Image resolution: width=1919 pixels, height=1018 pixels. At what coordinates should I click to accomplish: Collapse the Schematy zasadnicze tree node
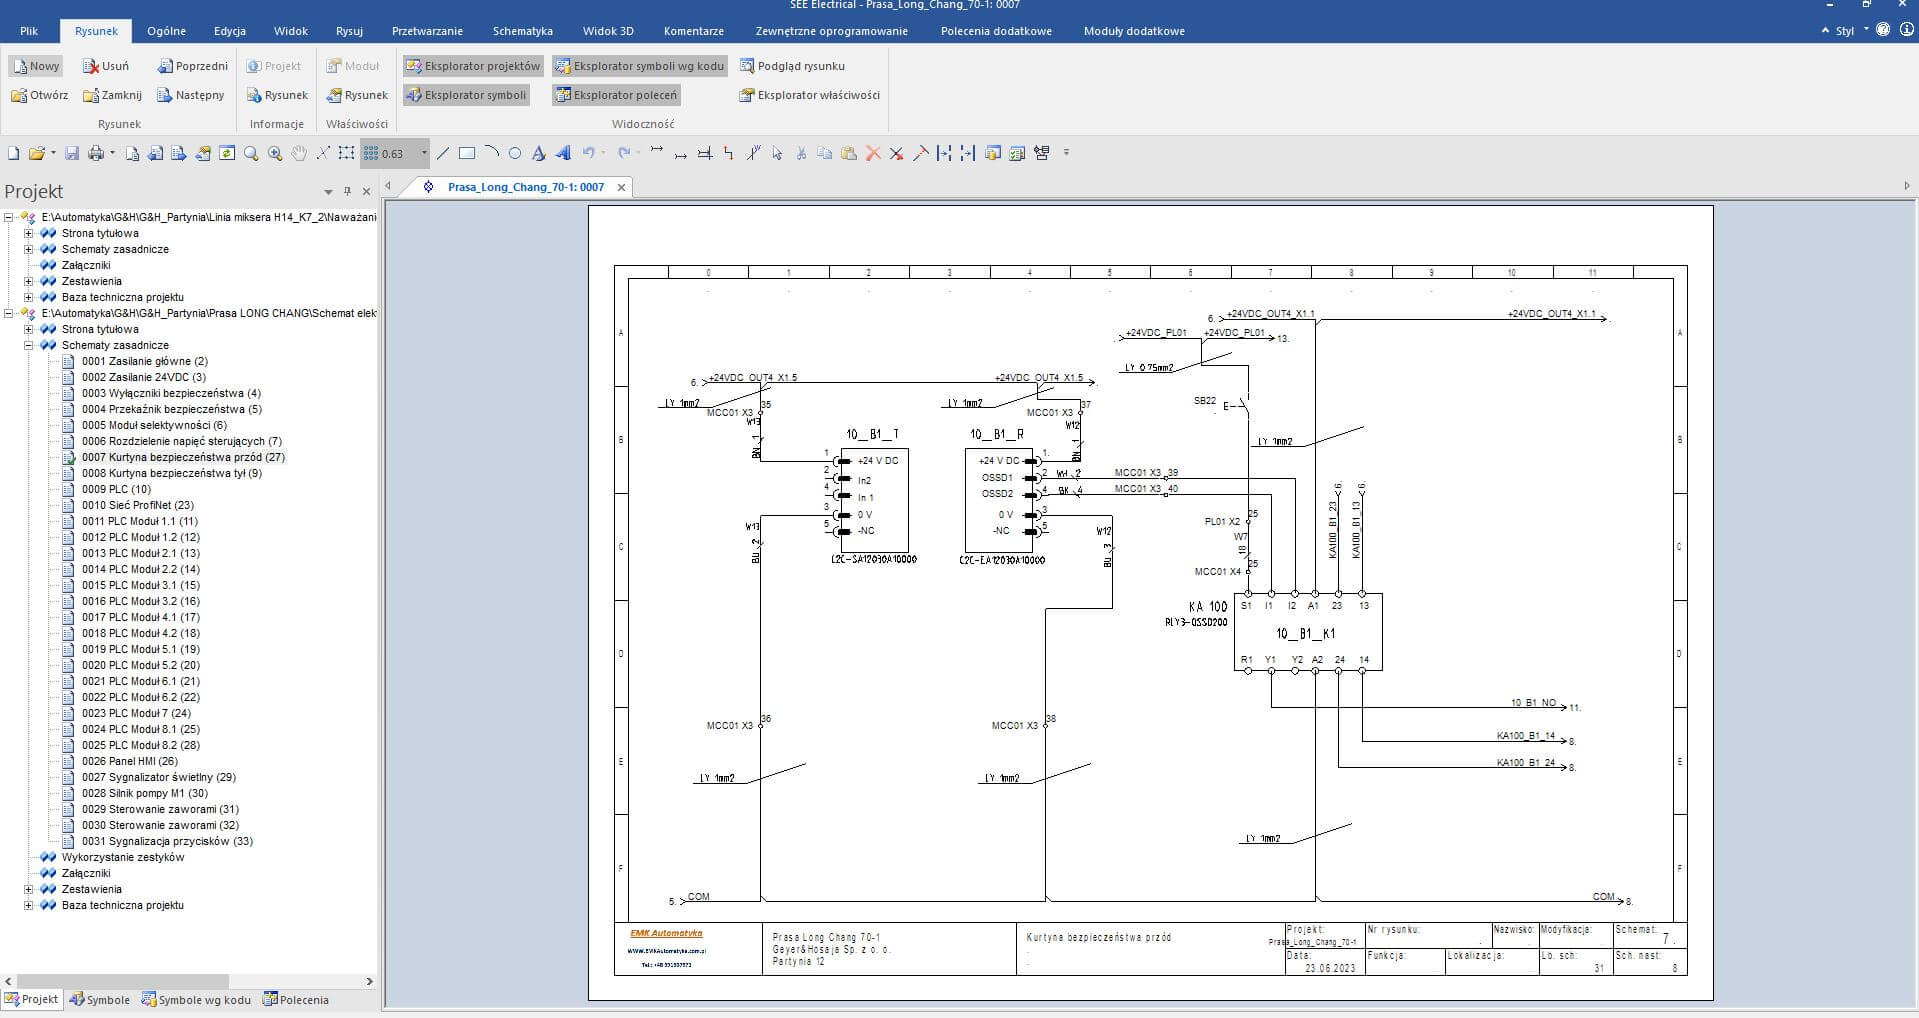coord(29,345)
